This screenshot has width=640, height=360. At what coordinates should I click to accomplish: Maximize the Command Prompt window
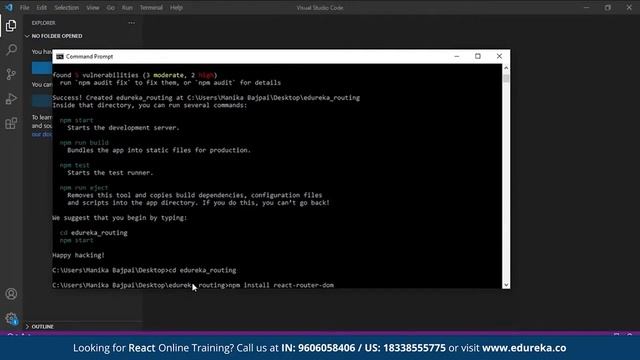478,56
